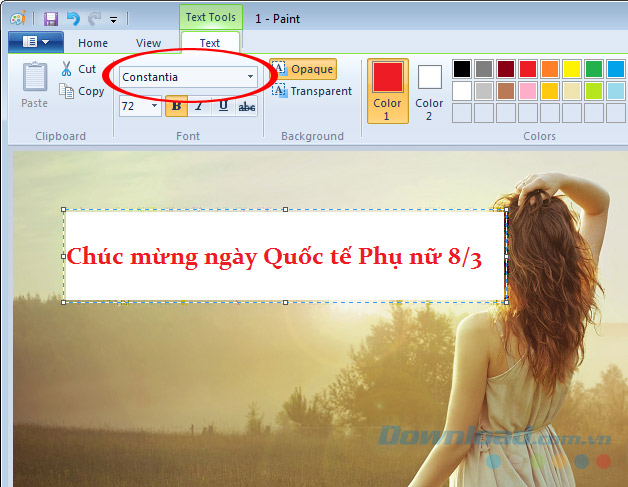This screenshot has width=628, height=487.
Task: Select Color 1 foreground button
Action: click(388, 91)
